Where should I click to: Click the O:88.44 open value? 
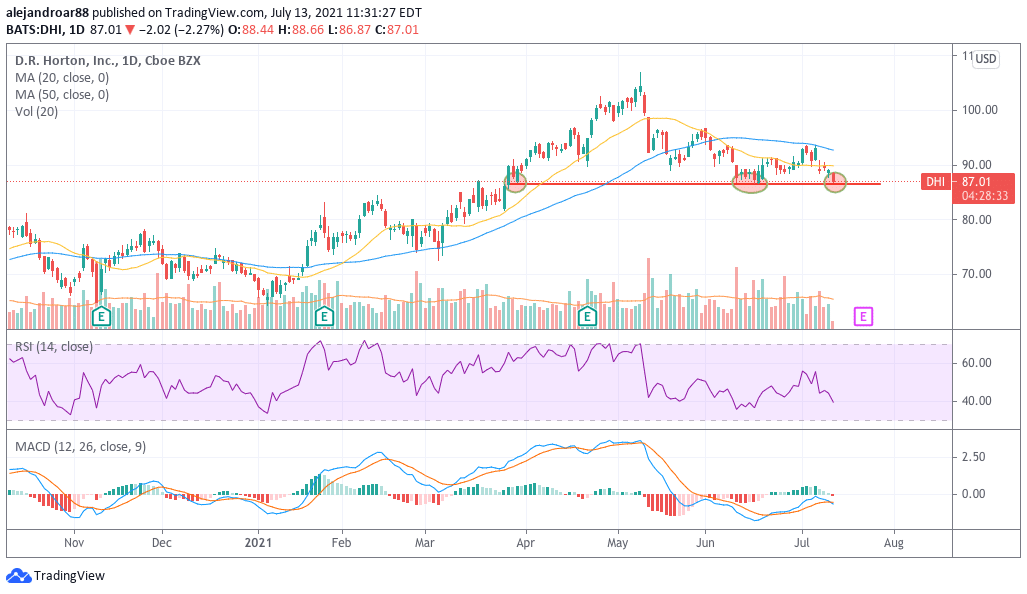[251, 29]
